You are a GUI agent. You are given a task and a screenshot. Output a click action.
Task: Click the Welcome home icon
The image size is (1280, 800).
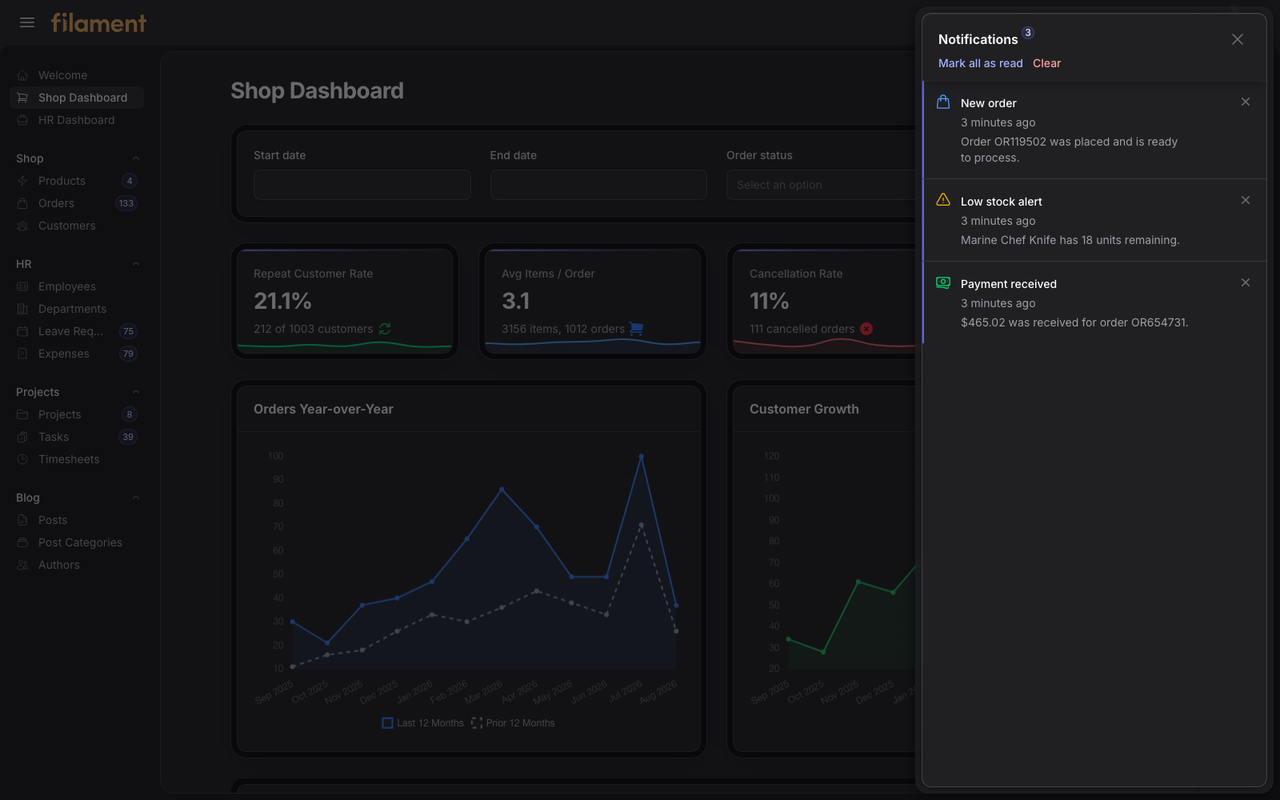click(x=23, y=75)
